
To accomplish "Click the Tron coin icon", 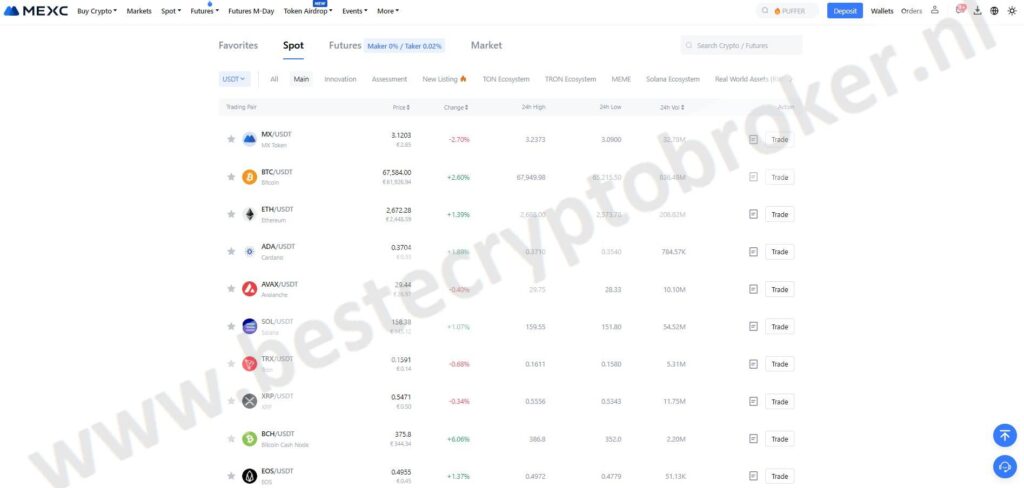I will pyautogui.click(x=249, y=364).
